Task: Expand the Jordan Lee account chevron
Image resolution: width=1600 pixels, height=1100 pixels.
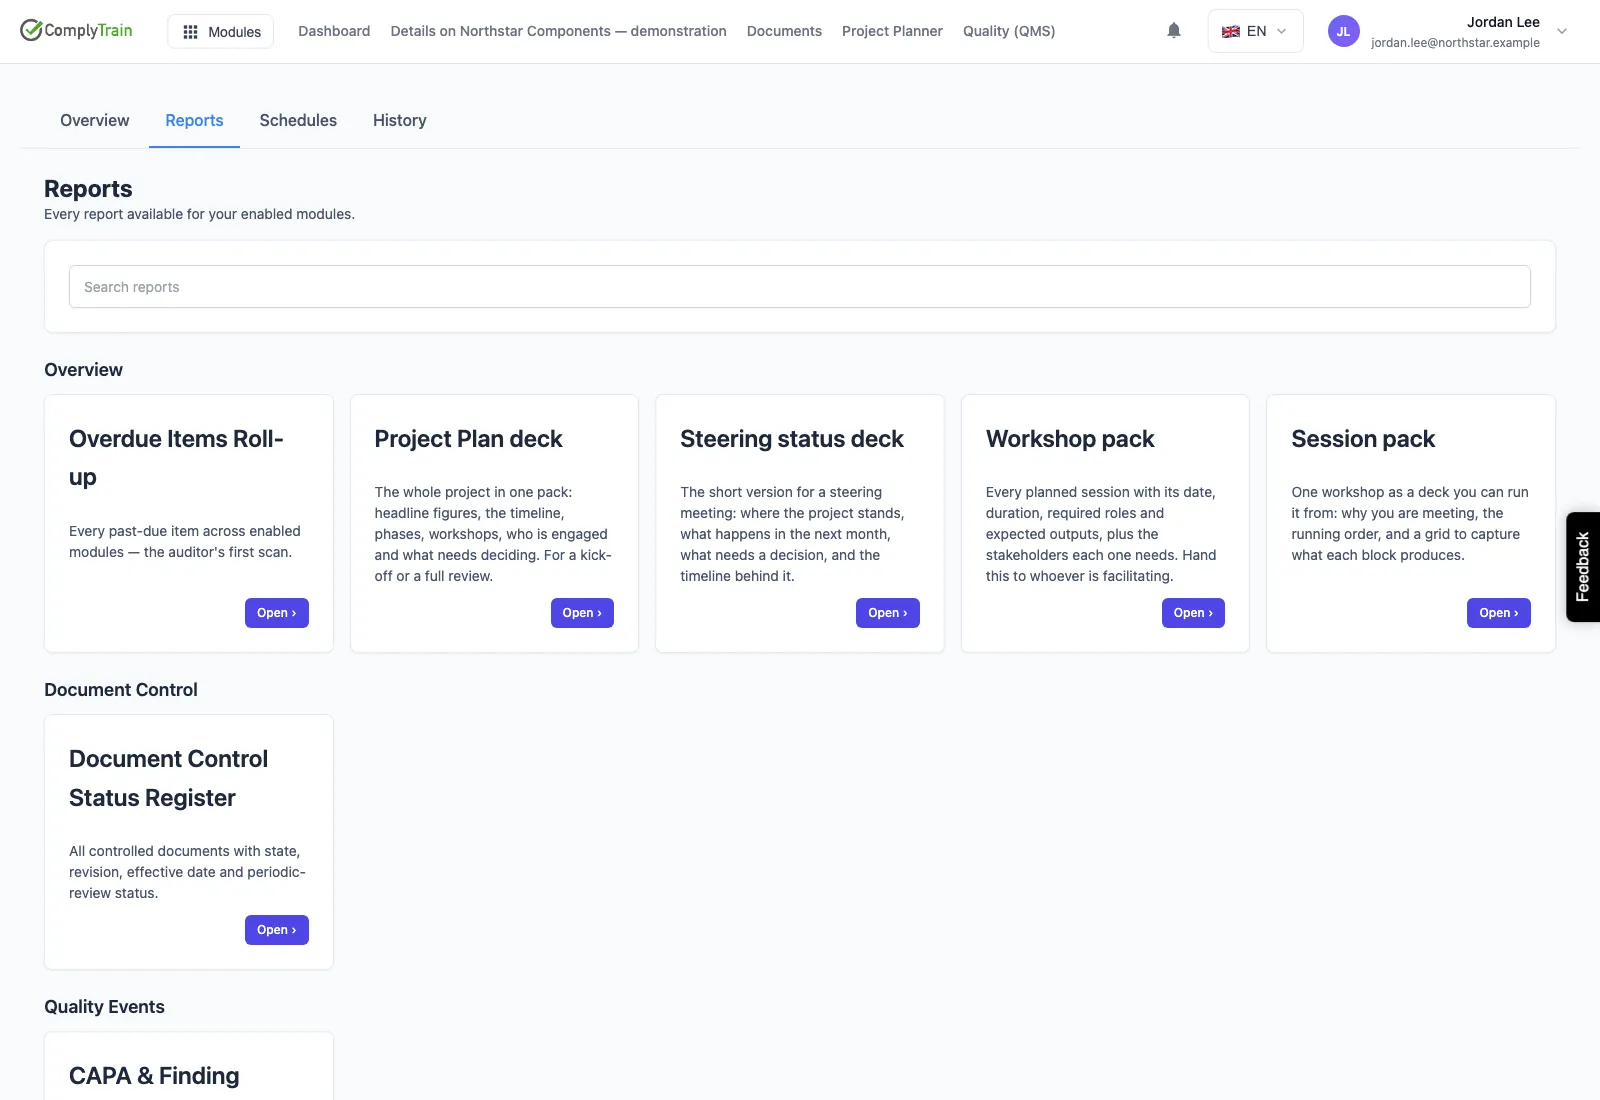Action: pyautogui.click(x=1562, y=31)
